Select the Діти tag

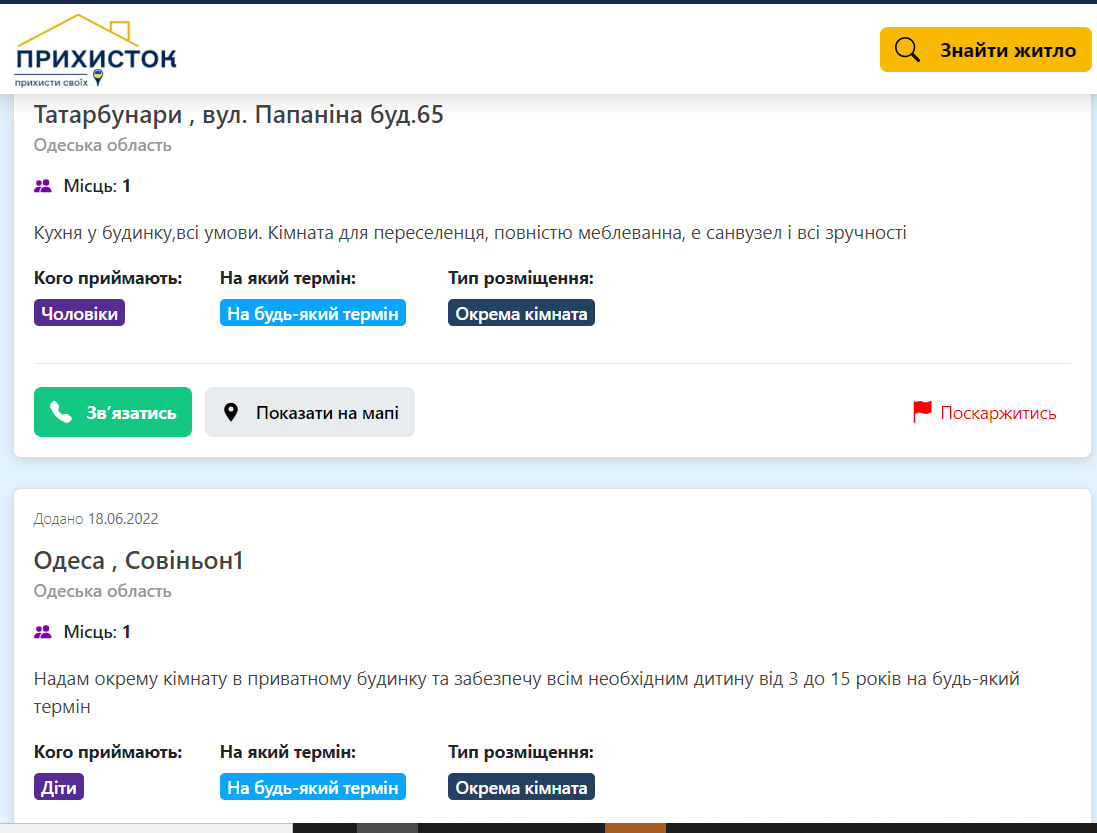click(58, 787)
